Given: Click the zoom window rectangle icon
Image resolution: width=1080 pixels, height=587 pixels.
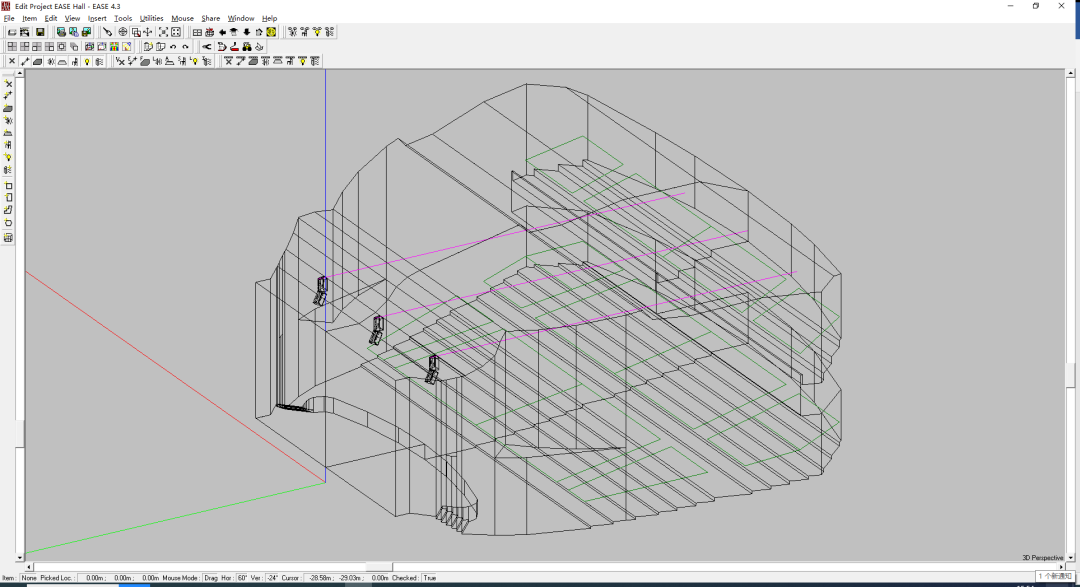Looking at the screenshot, I should 136,32.
